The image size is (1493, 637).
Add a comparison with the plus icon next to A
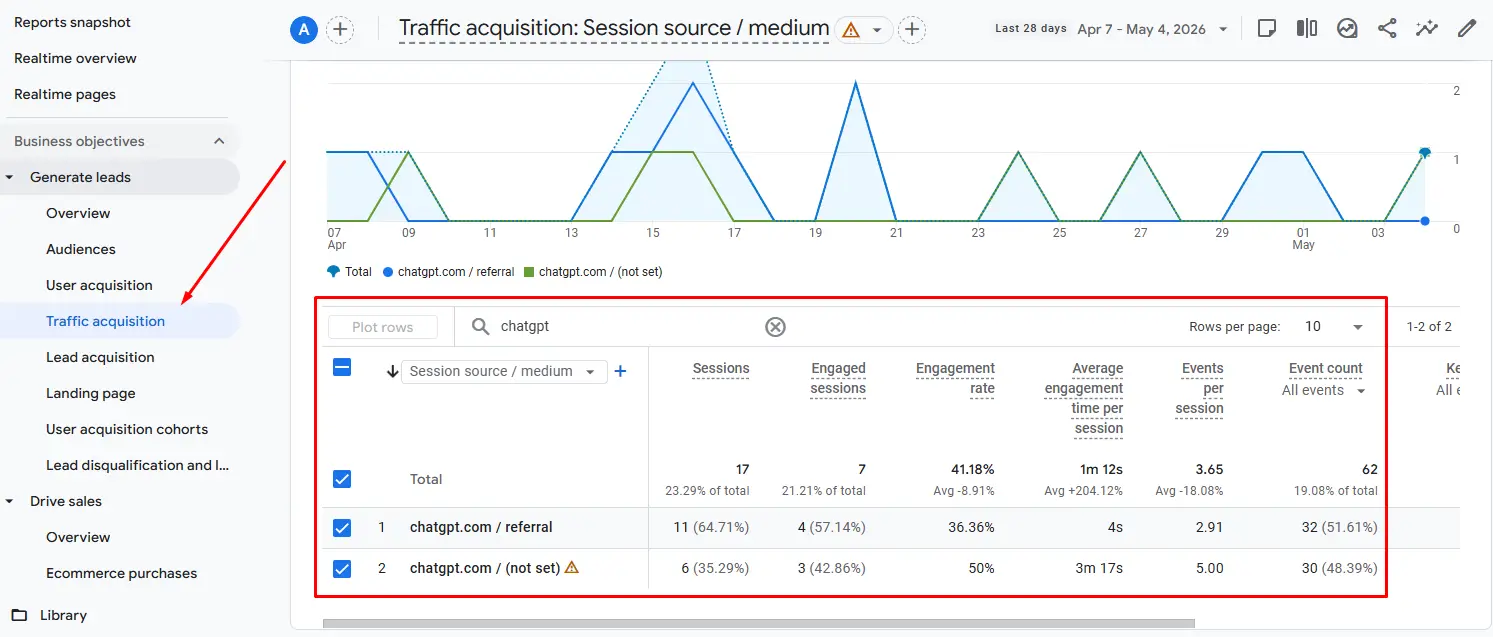(340, 29)
